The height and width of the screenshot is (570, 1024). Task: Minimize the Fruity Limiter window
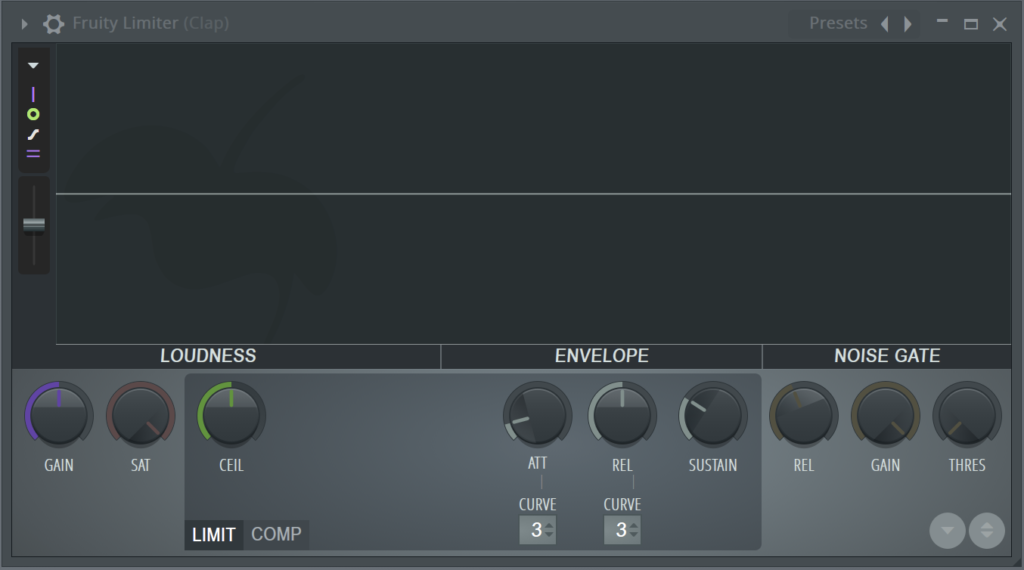[x=942, y=22]
